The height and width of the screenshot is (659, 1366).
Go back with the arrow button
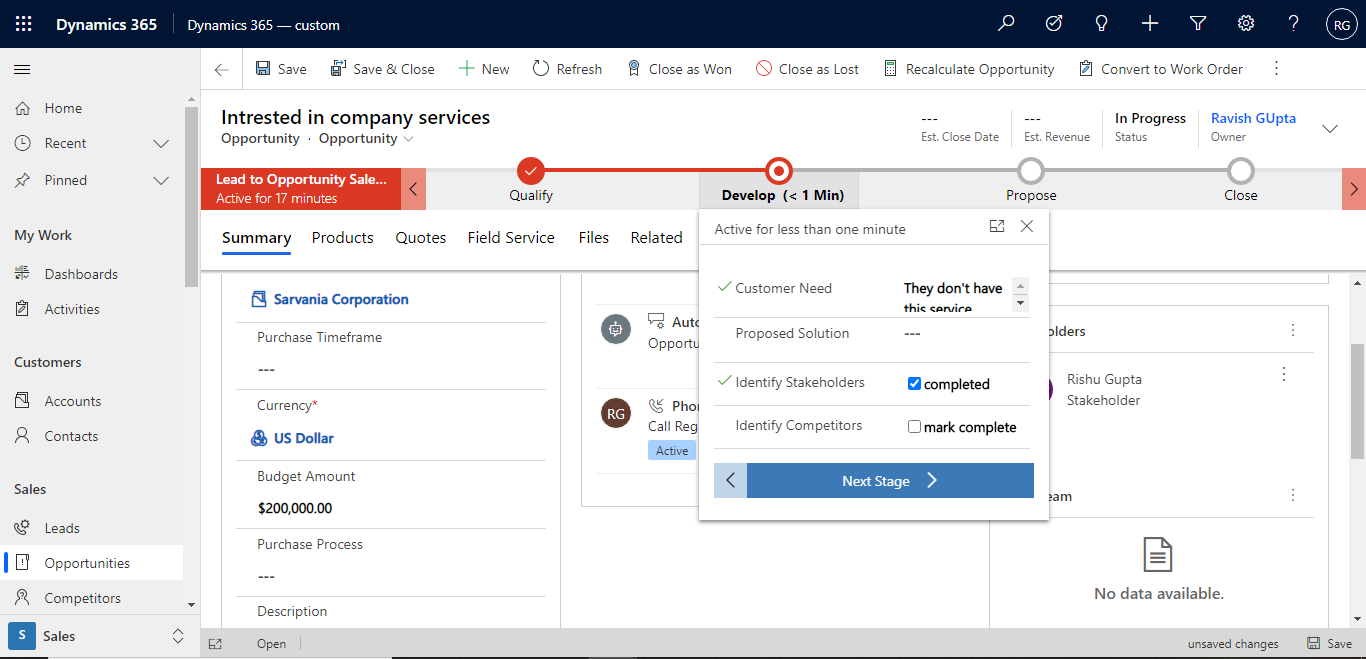[x=222, y=69]
